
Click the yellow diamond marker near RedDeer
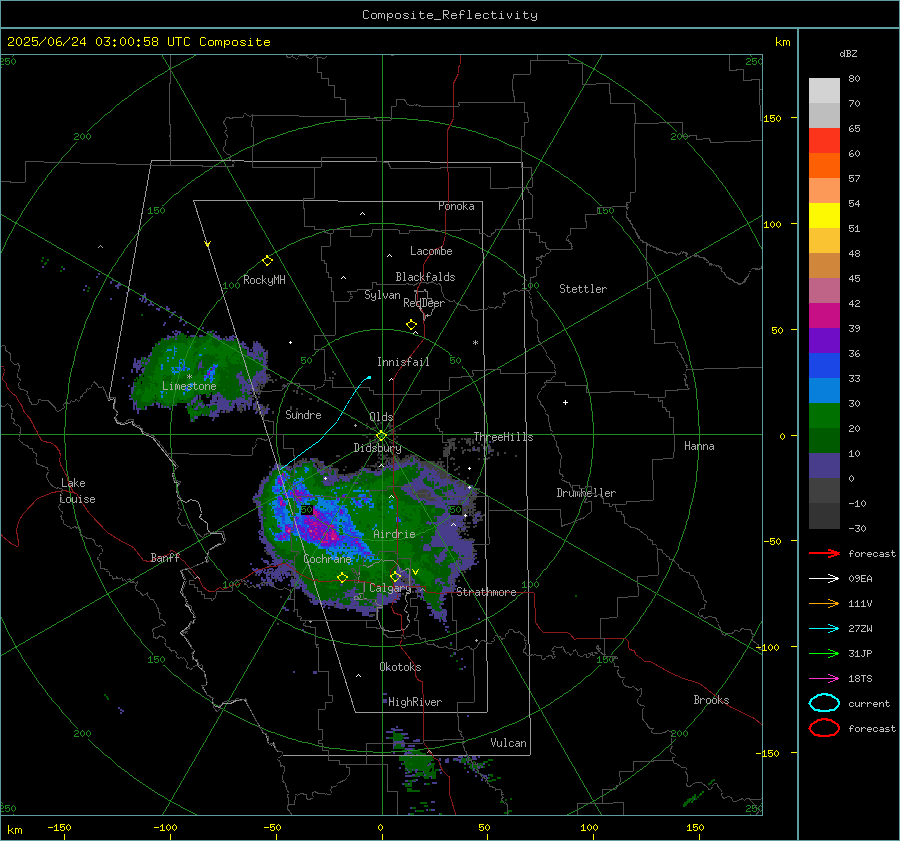(x=412, y=325)
